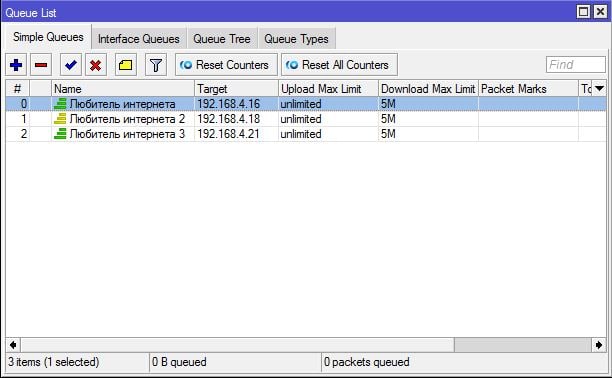Image resolution: width=612 pixels, height=378 pixels.
Task: Click the Packet Marks column header
Action: click(528, 89)
